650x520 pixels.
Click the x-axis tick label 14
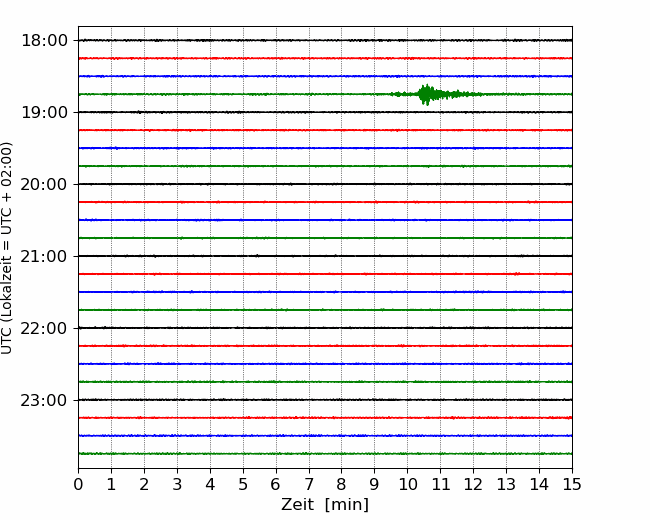(x=539, y=484)
